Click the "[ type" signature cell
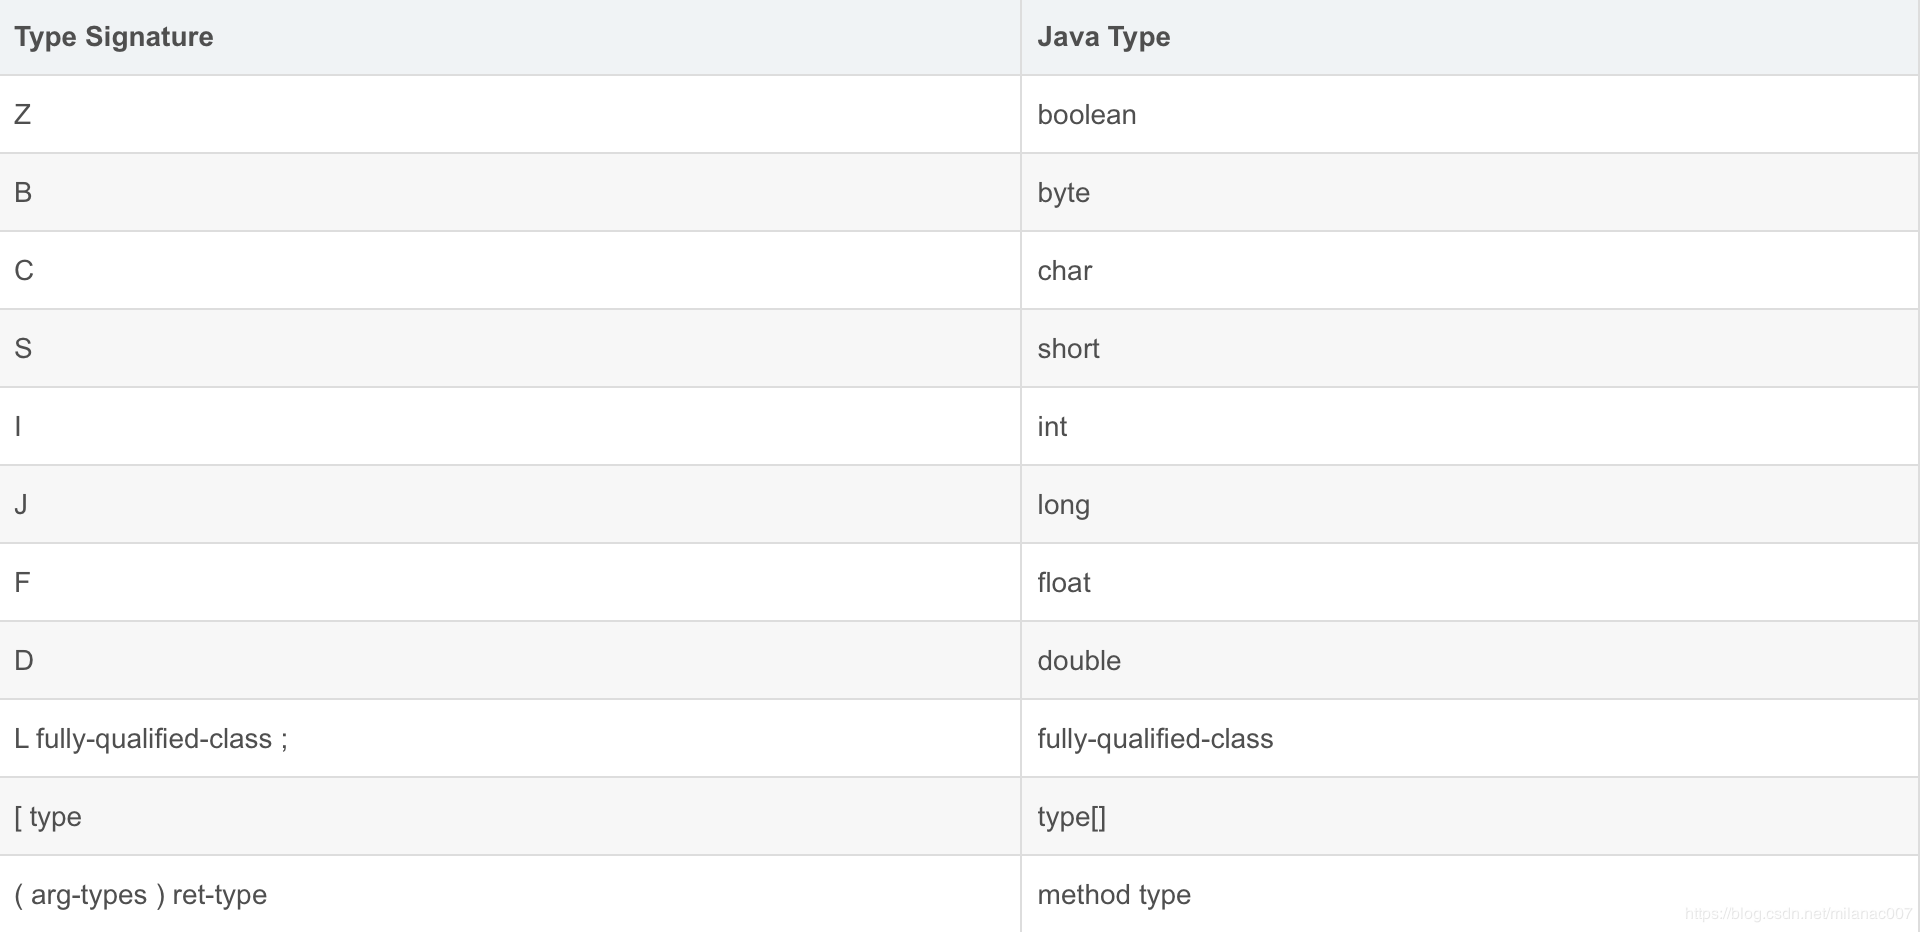Image resolution: width=1922 pixels, height=932 pixels. point(48,817)
